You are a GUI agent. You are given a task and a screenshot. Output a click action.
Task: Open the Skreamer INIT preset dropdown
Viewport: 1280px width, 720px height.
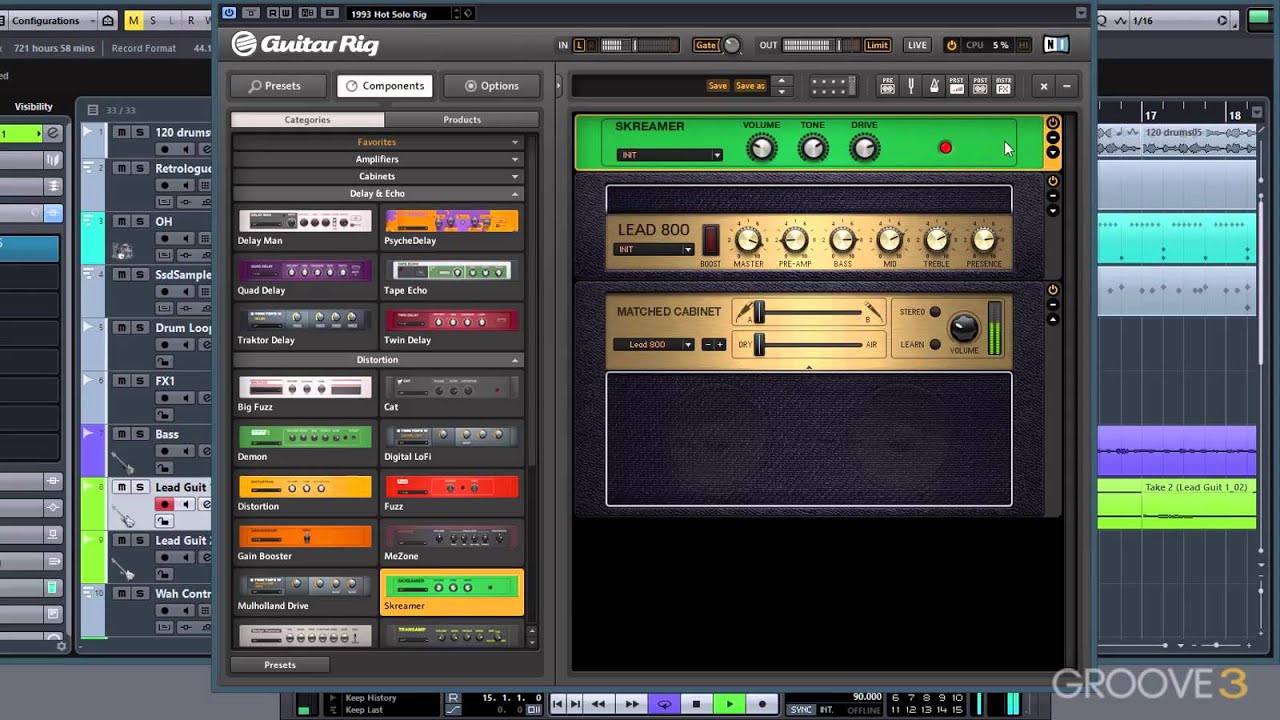click(669, 155)
